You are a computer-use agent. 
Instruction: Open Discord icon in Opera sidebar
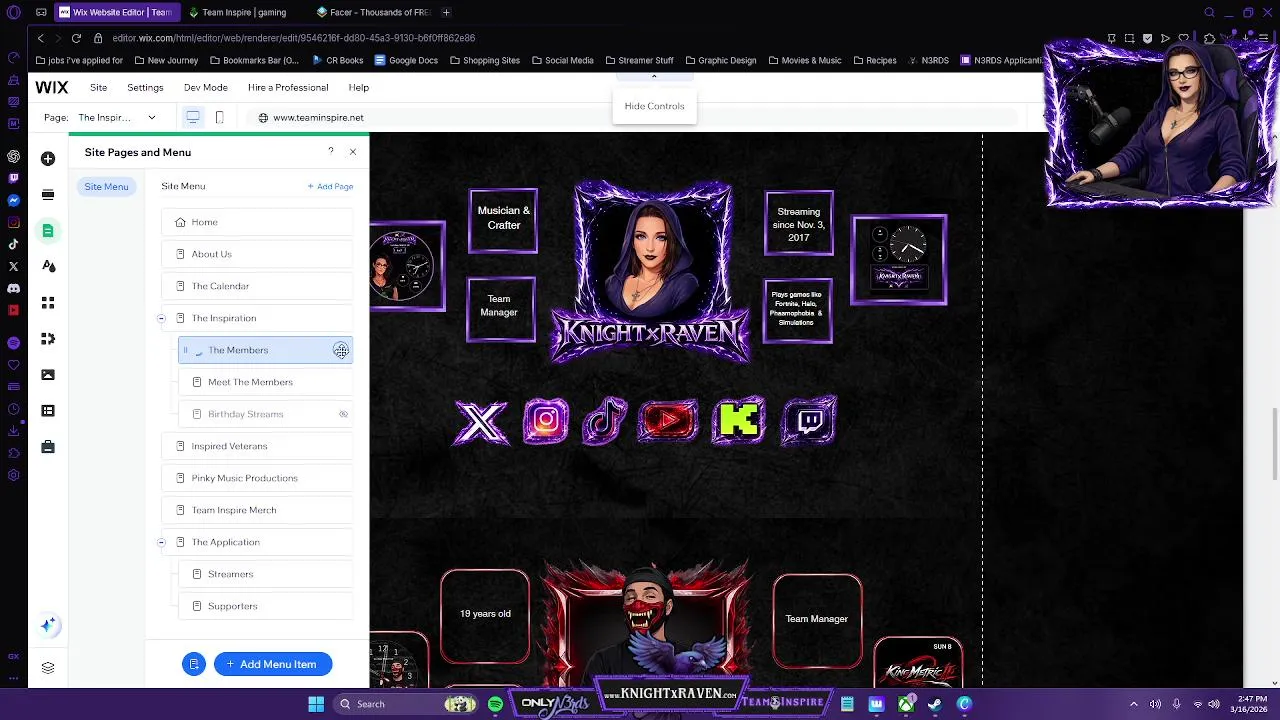13,288
